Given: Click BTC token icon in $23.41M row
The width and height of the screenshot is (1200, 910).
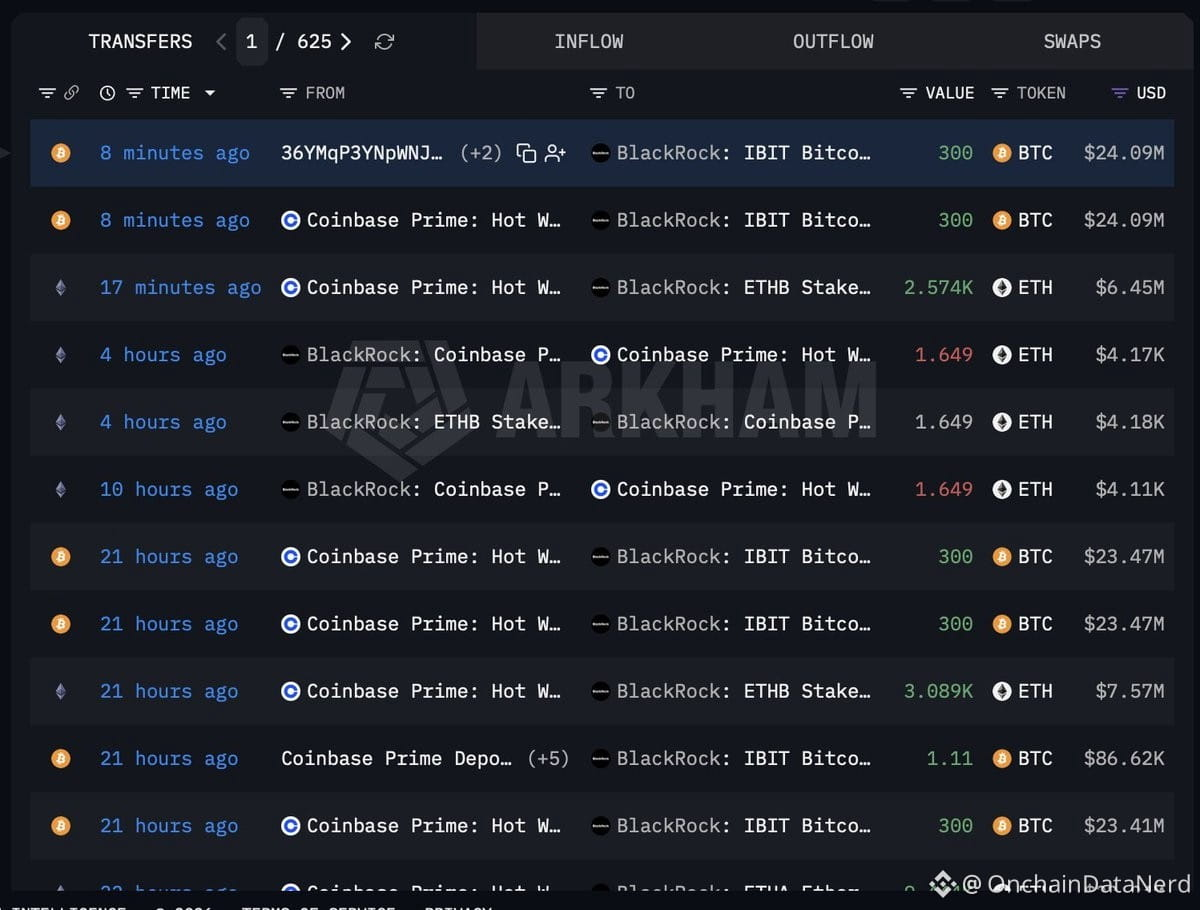Looking at the screenshot, I should (x=1001, y=826).
